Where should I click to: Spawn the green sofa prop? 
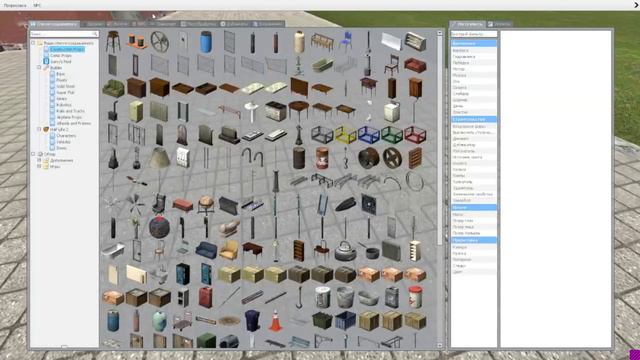(113, 88)
